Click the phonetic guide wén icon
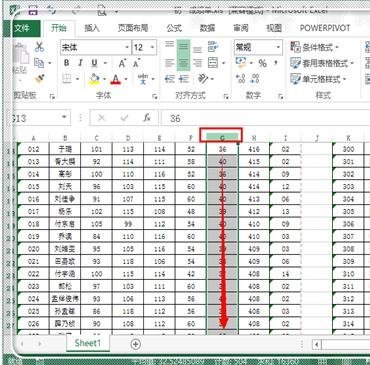This screenshot has width=370, height=365. click(143, 79)
